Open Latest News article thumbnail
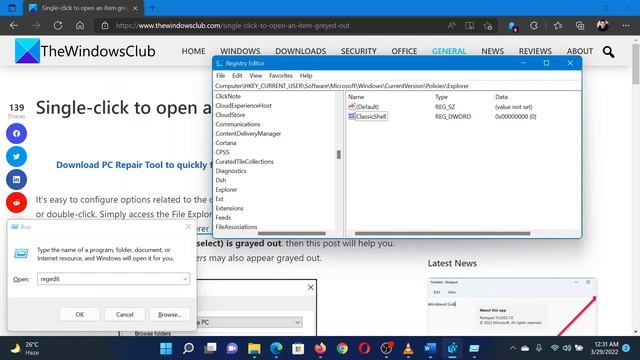The width and height of the screenshot is (640, 360). point(512,306)
